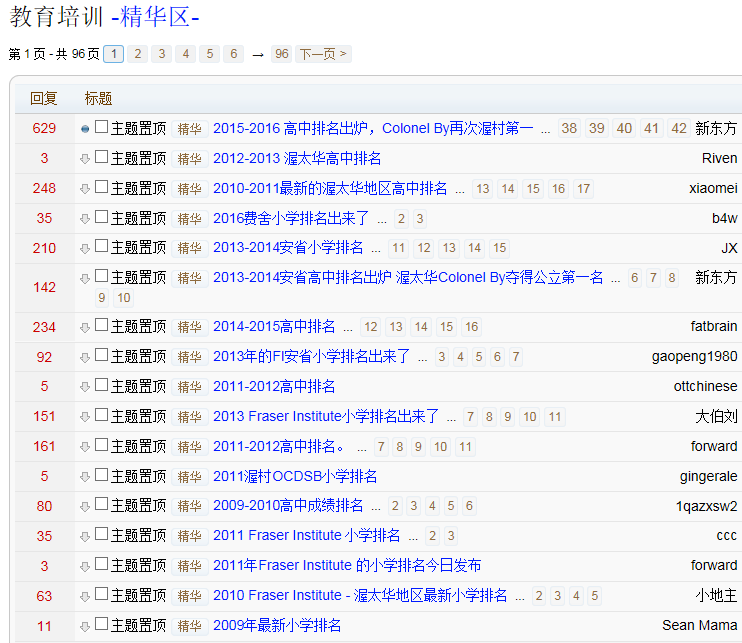The image size is (742, 643).
Task: Click the arrow icon for the 2011年Fraser Institute 的小学排名今日发布 thread
Action: 85,567
